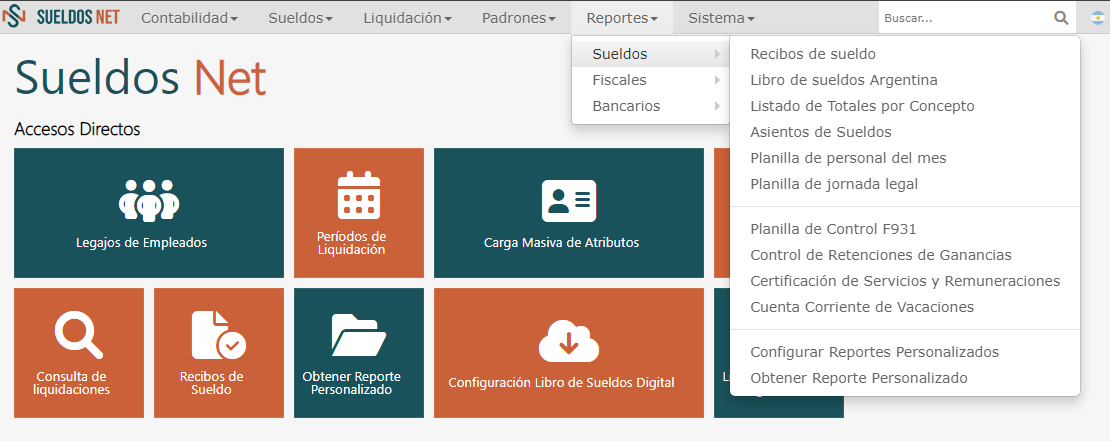Click the document check icon
The height and width of the screenshot is (441, 1110).
[x=219, y=335]
